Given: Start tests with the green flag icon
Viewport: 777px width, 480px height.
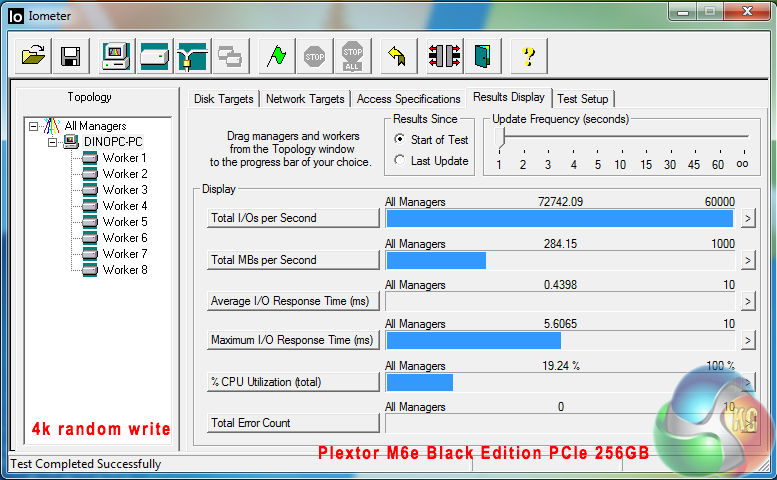Looking at the screenshot, I should (x=277, y=56).
